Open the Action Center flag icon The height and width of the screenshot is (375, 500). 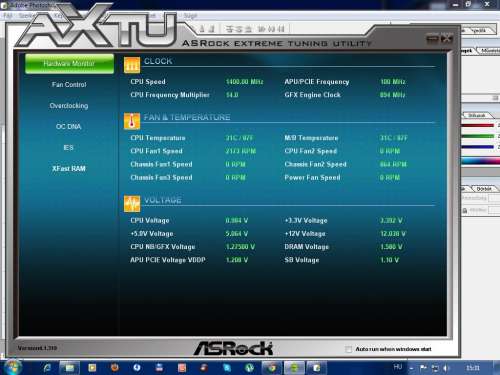(x=423, y=368)
